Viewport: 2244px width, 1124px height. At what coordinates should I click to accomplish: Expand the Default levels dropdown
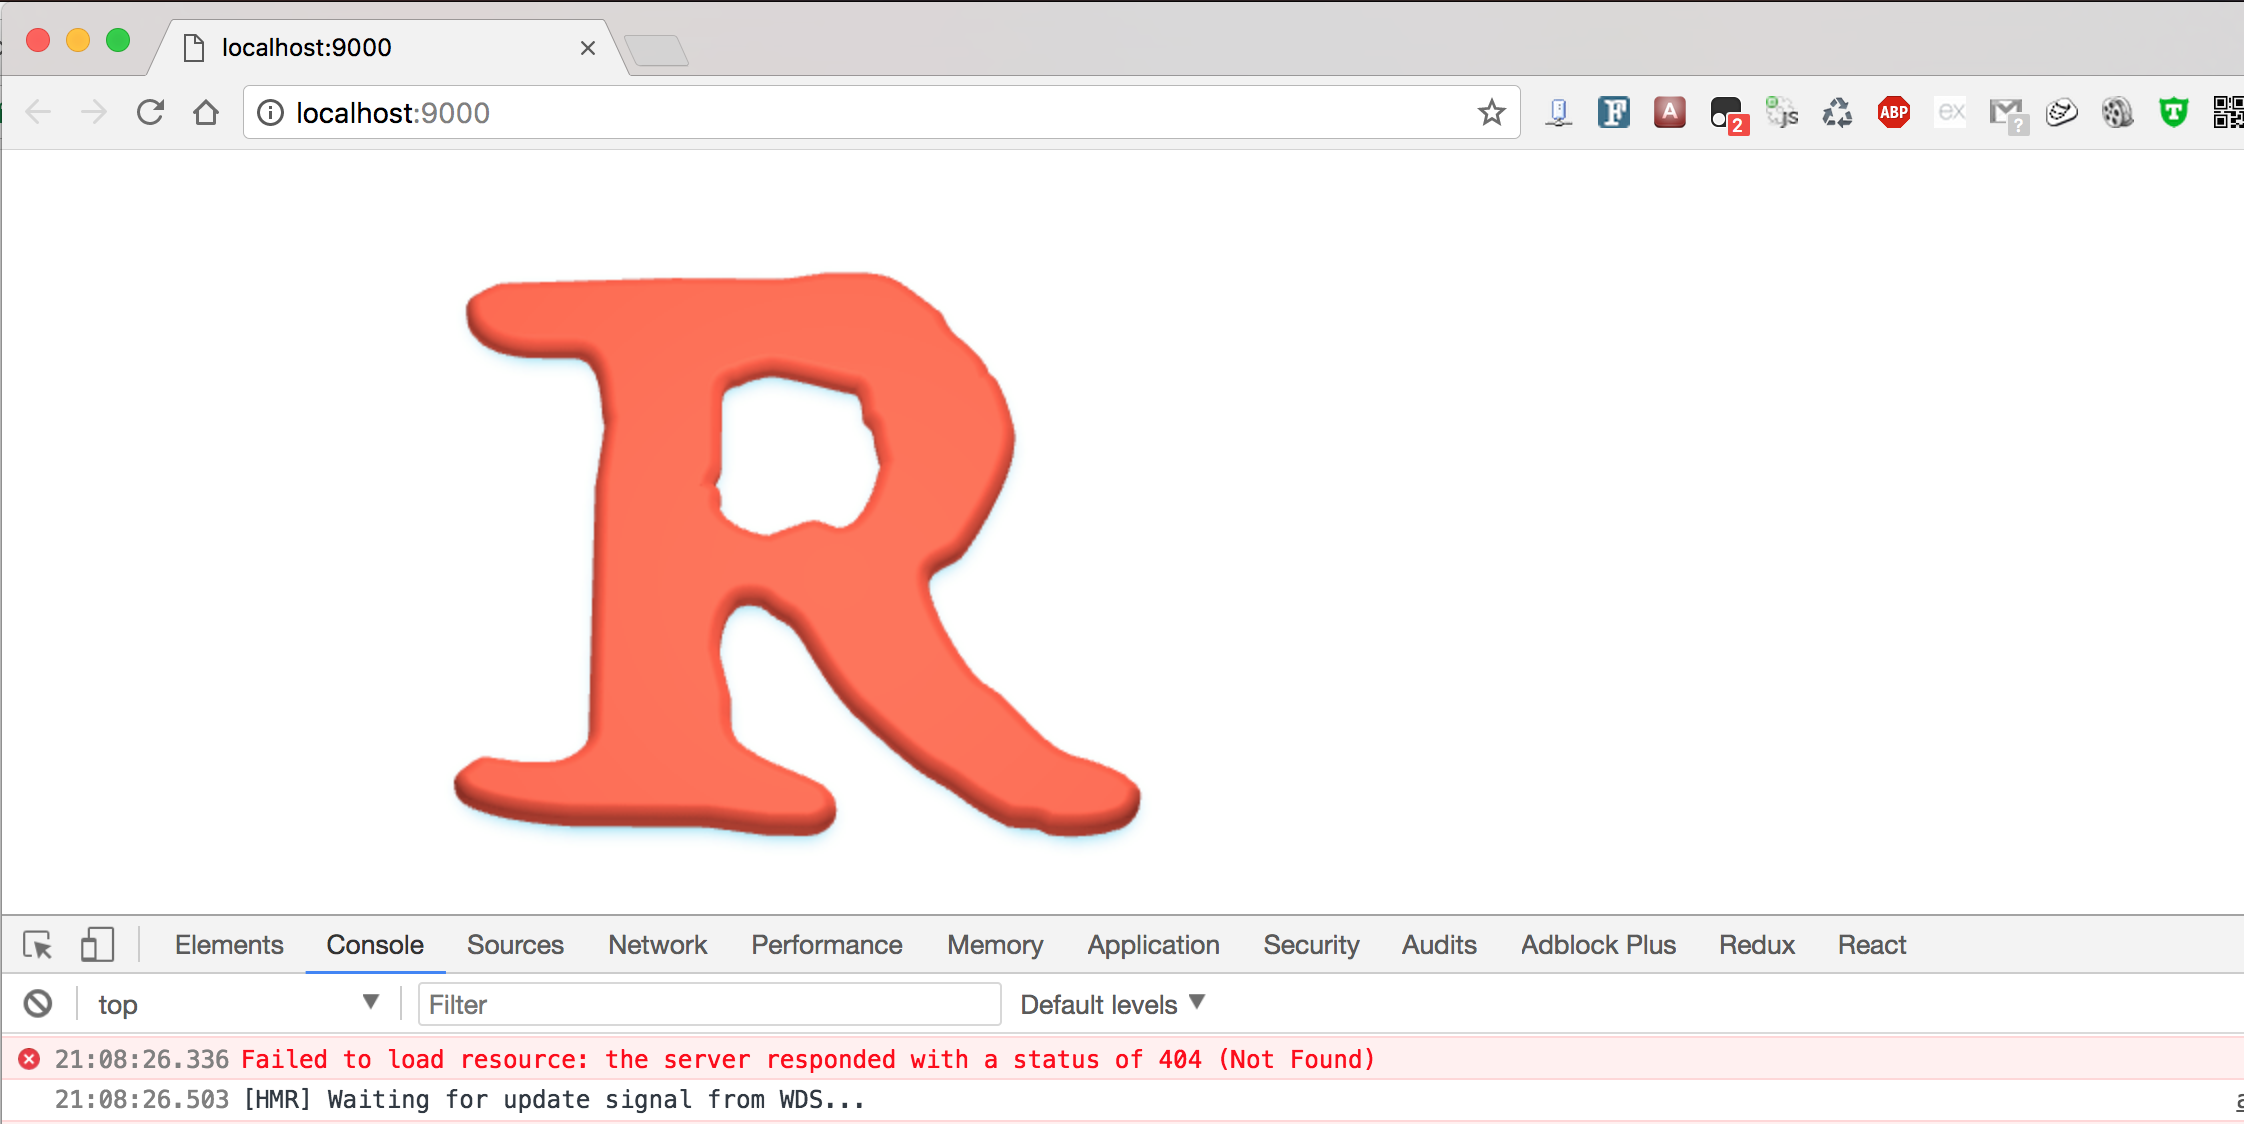1112,1004
